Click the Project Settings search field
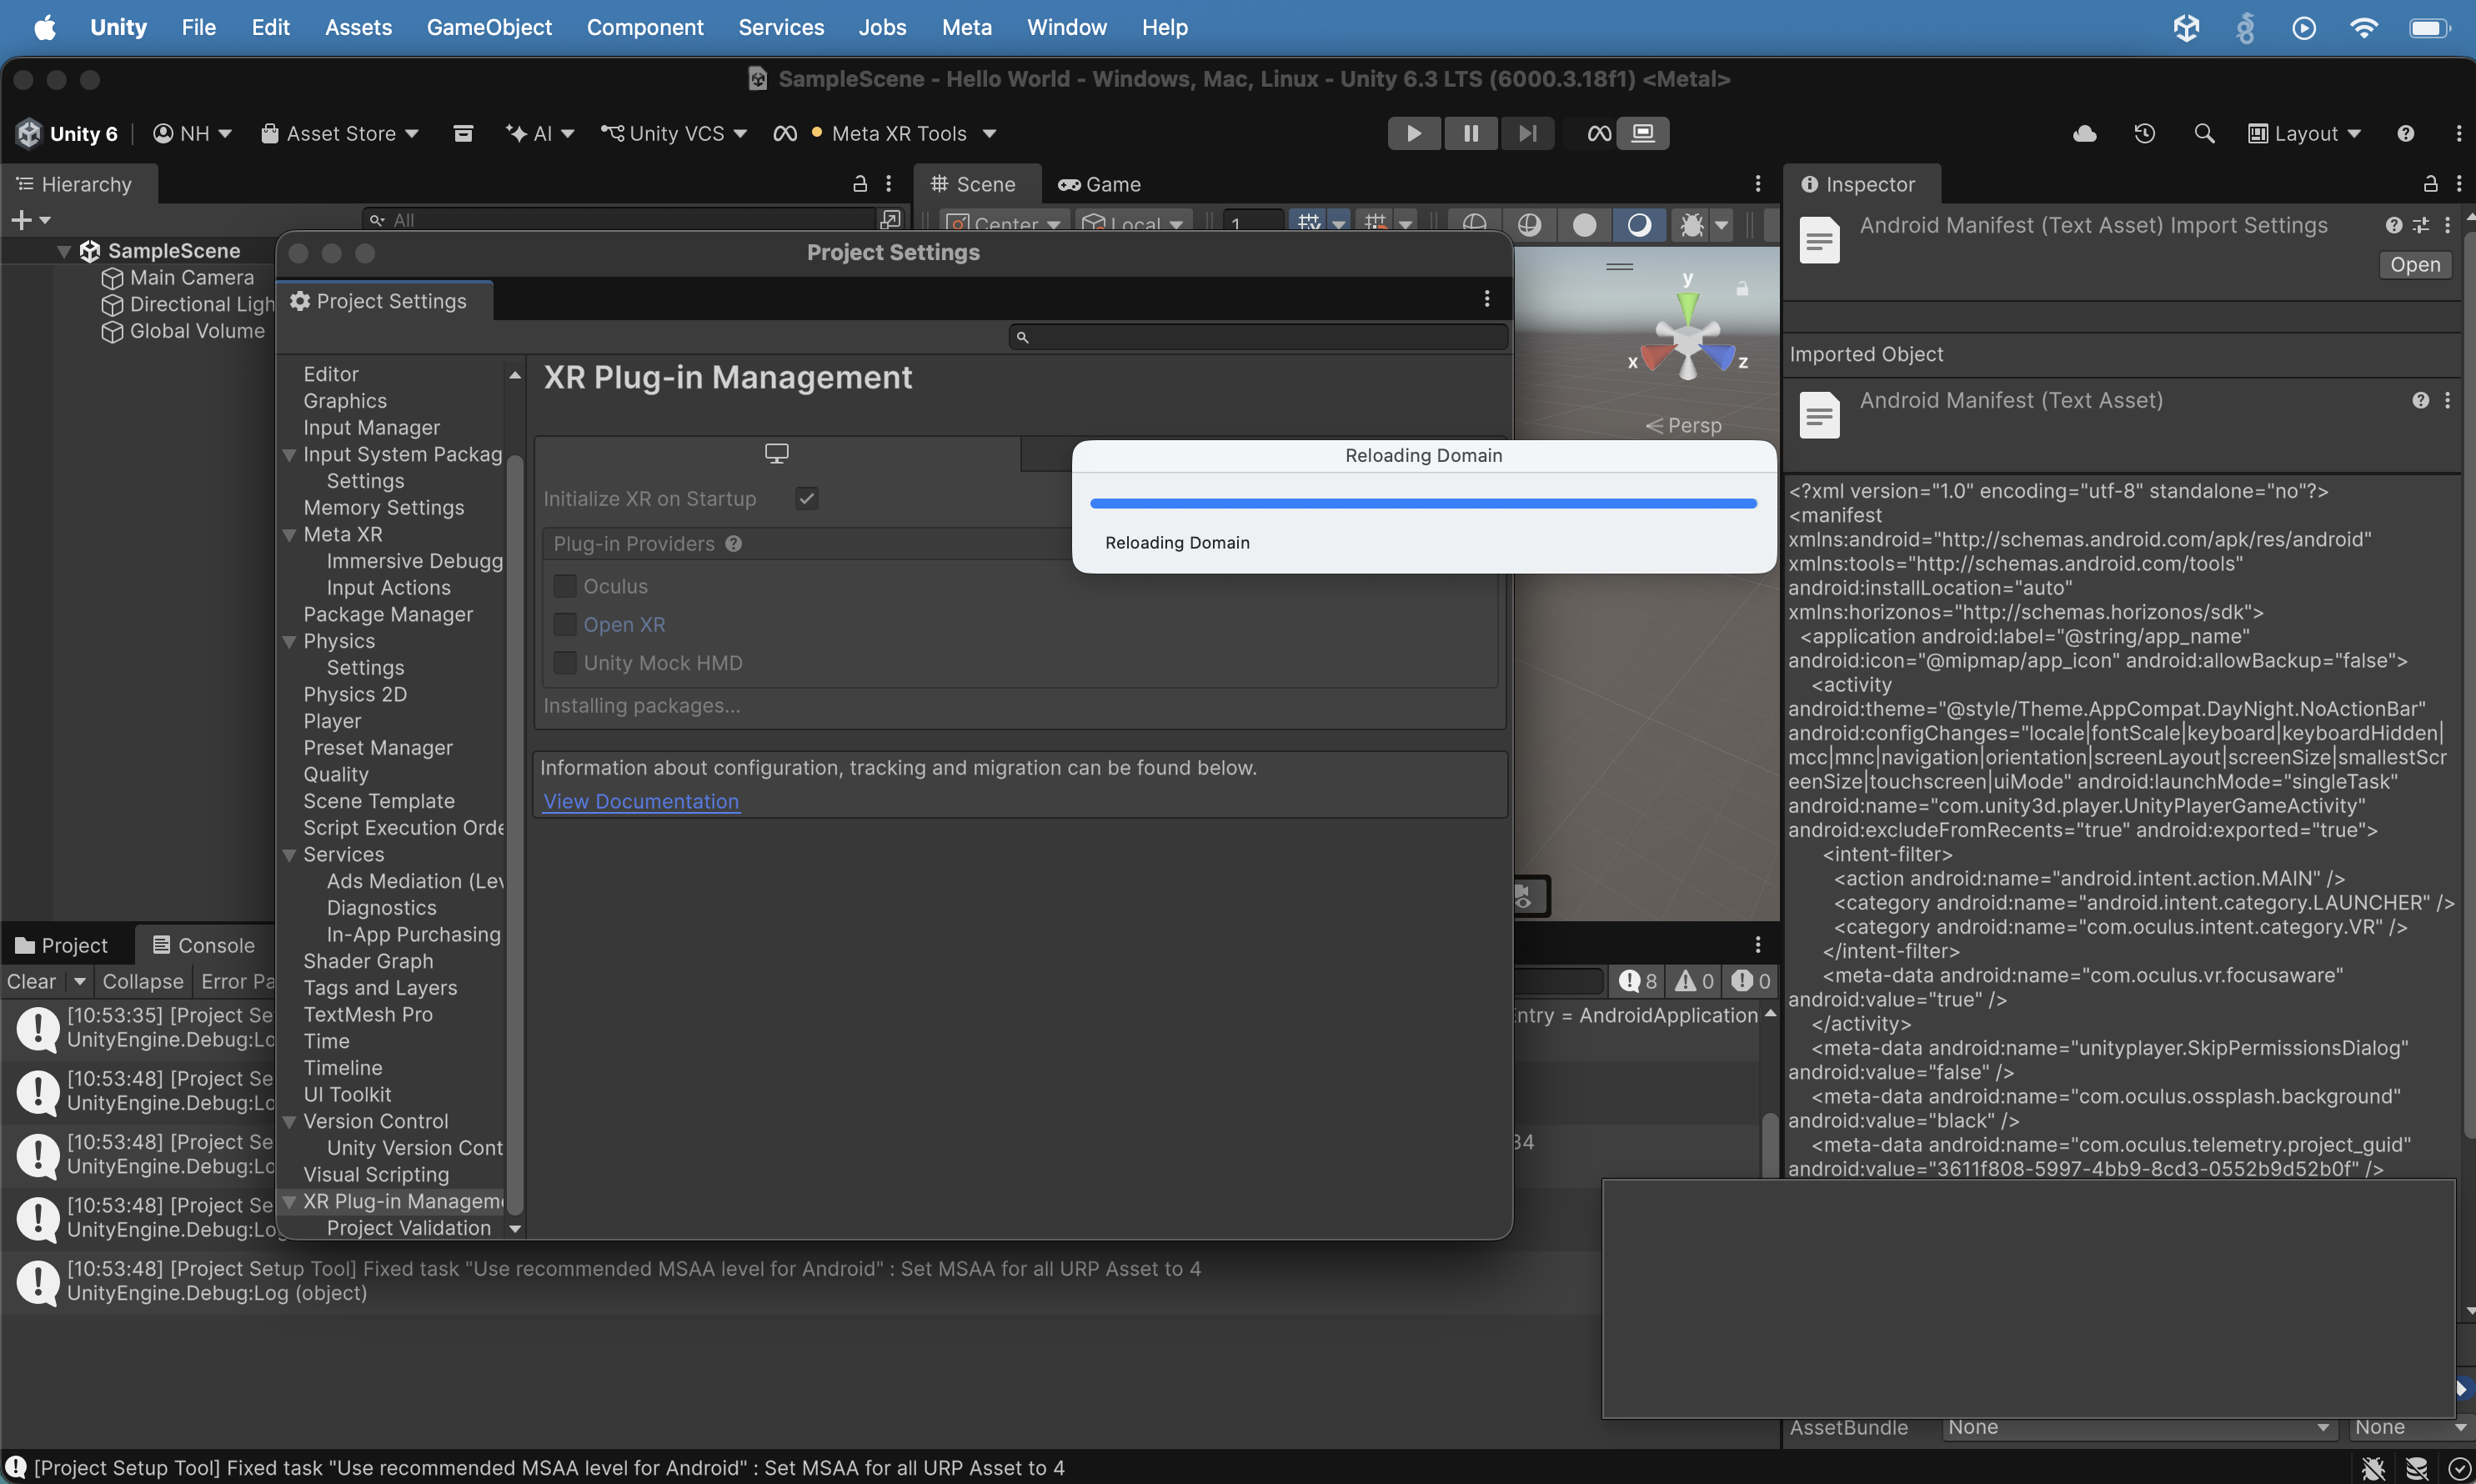The height and width of the screenshot is (1484, 2476). 1259,337
